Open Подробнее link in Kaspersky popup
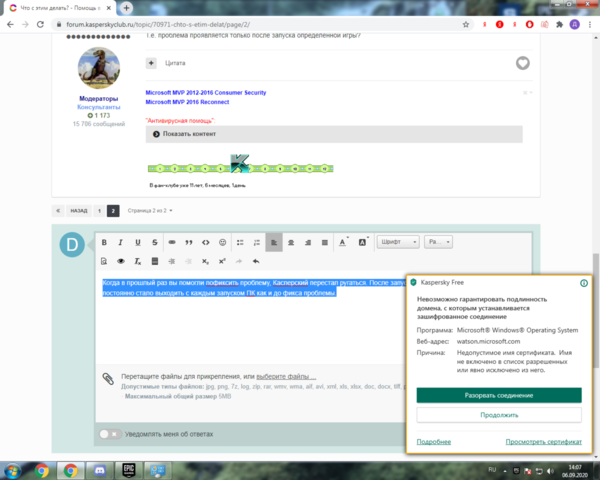This screenshot has width=600, height=480. coord(434,442)
